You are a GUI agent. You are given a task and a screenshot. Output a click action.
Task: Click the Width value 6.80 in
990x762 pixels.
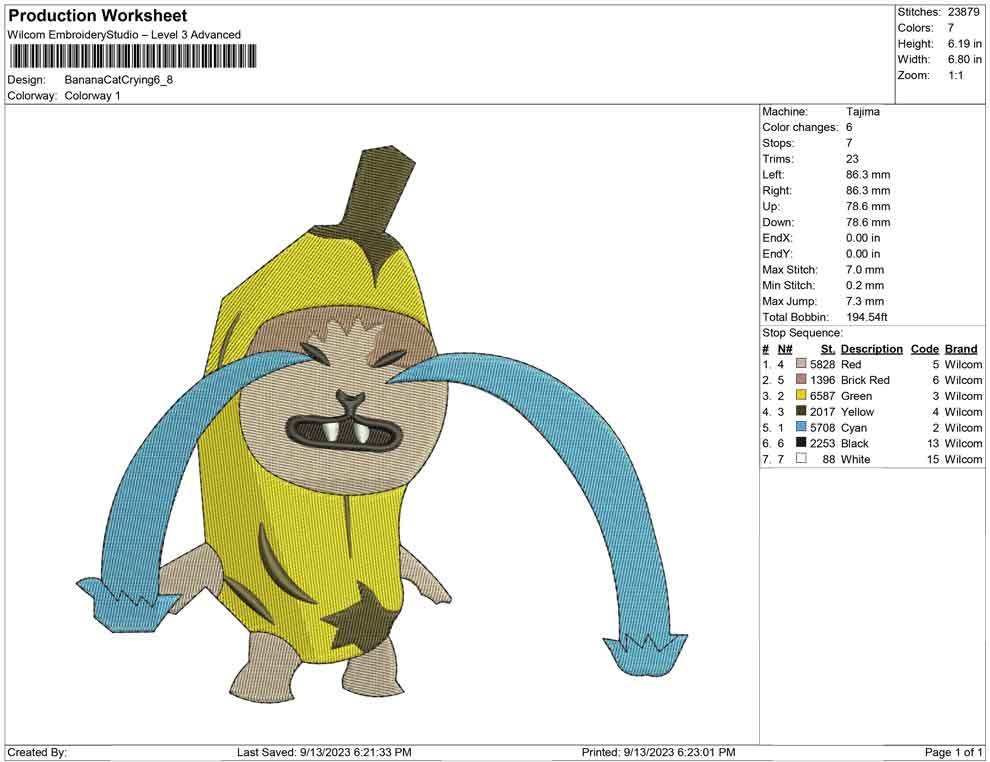[964, 59]
